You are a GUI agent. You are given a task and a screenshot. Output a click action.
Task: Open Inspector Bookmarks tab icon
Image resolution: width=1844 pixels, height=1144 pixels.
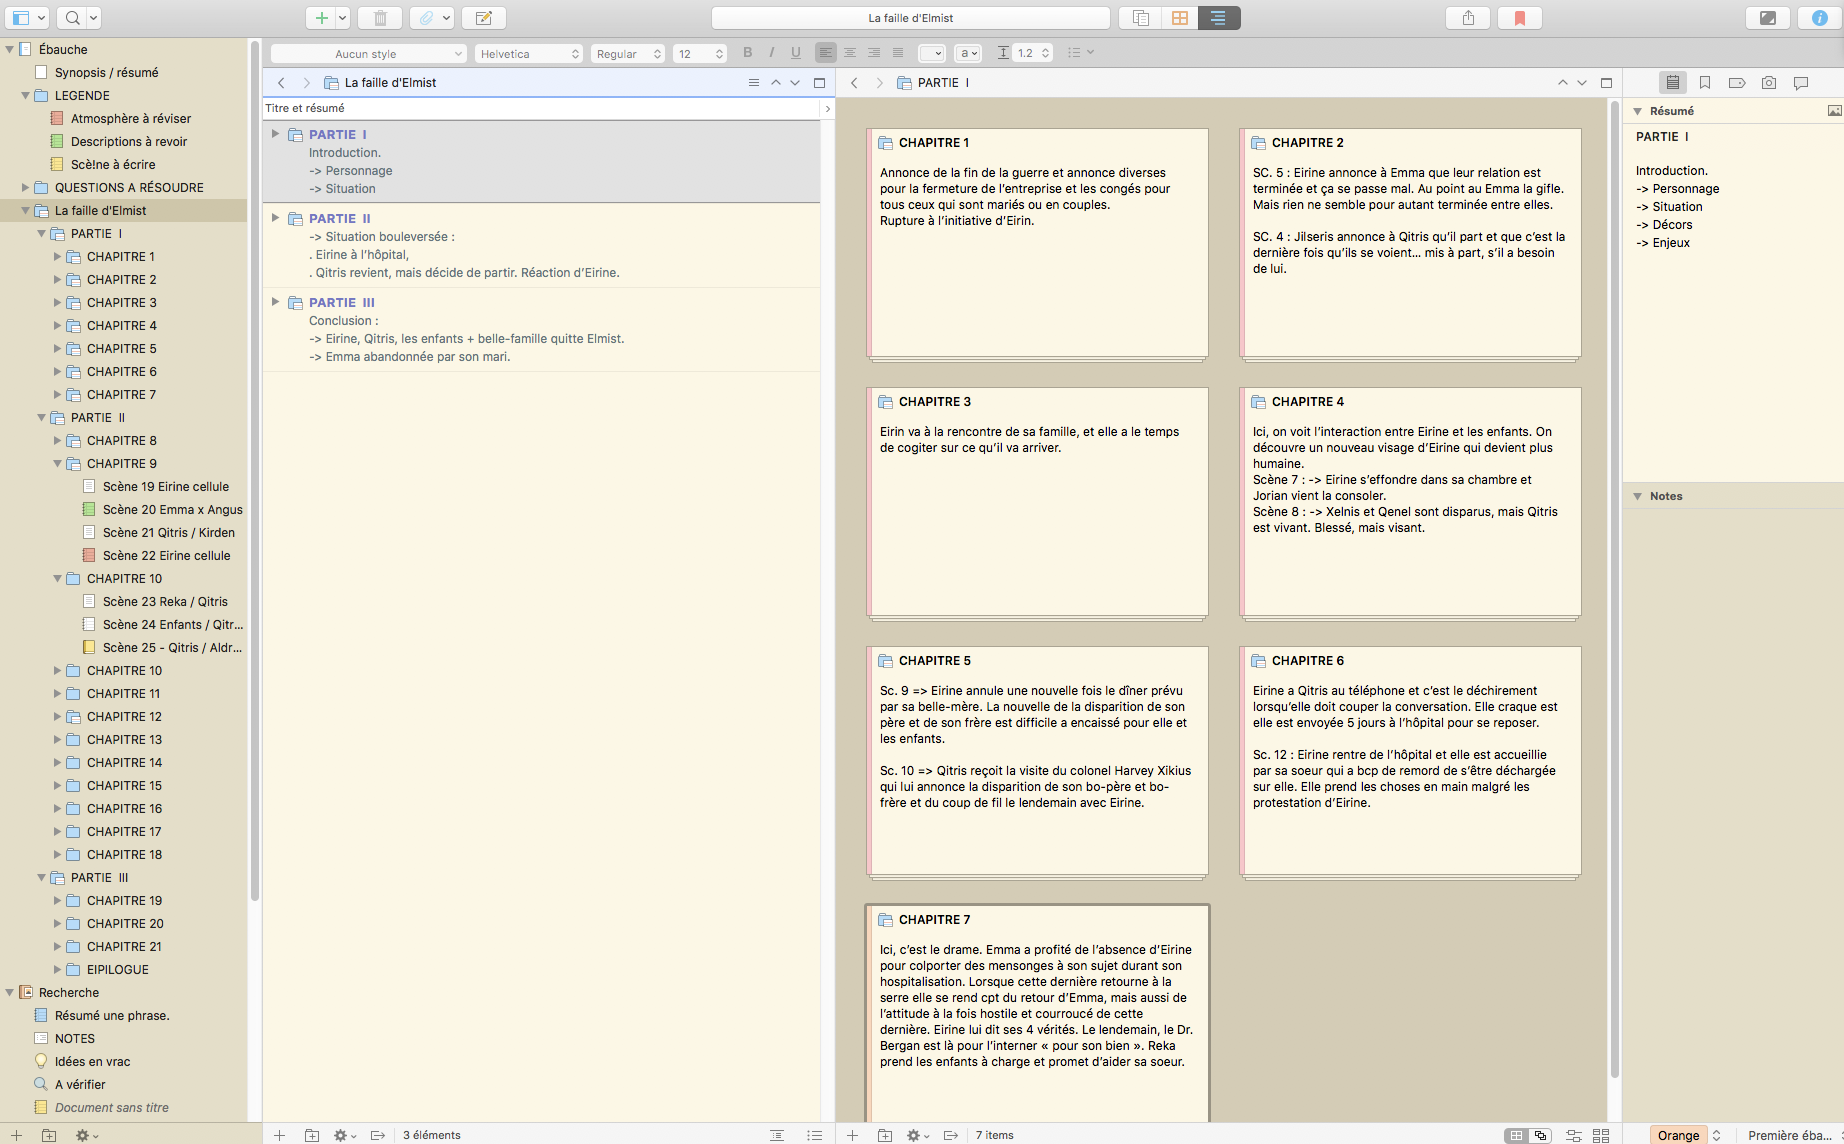tap(1705, 83)
